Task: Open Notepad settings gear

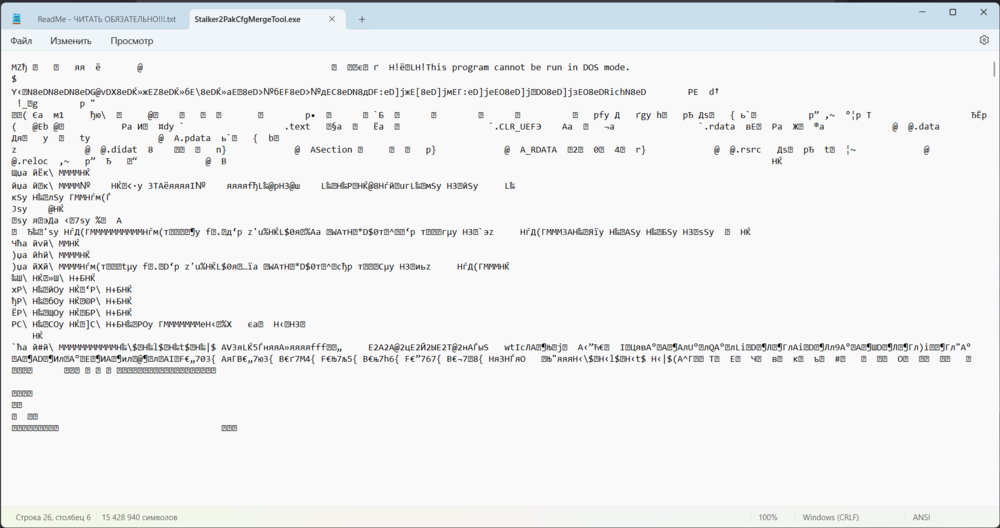Action: point(983,40)
